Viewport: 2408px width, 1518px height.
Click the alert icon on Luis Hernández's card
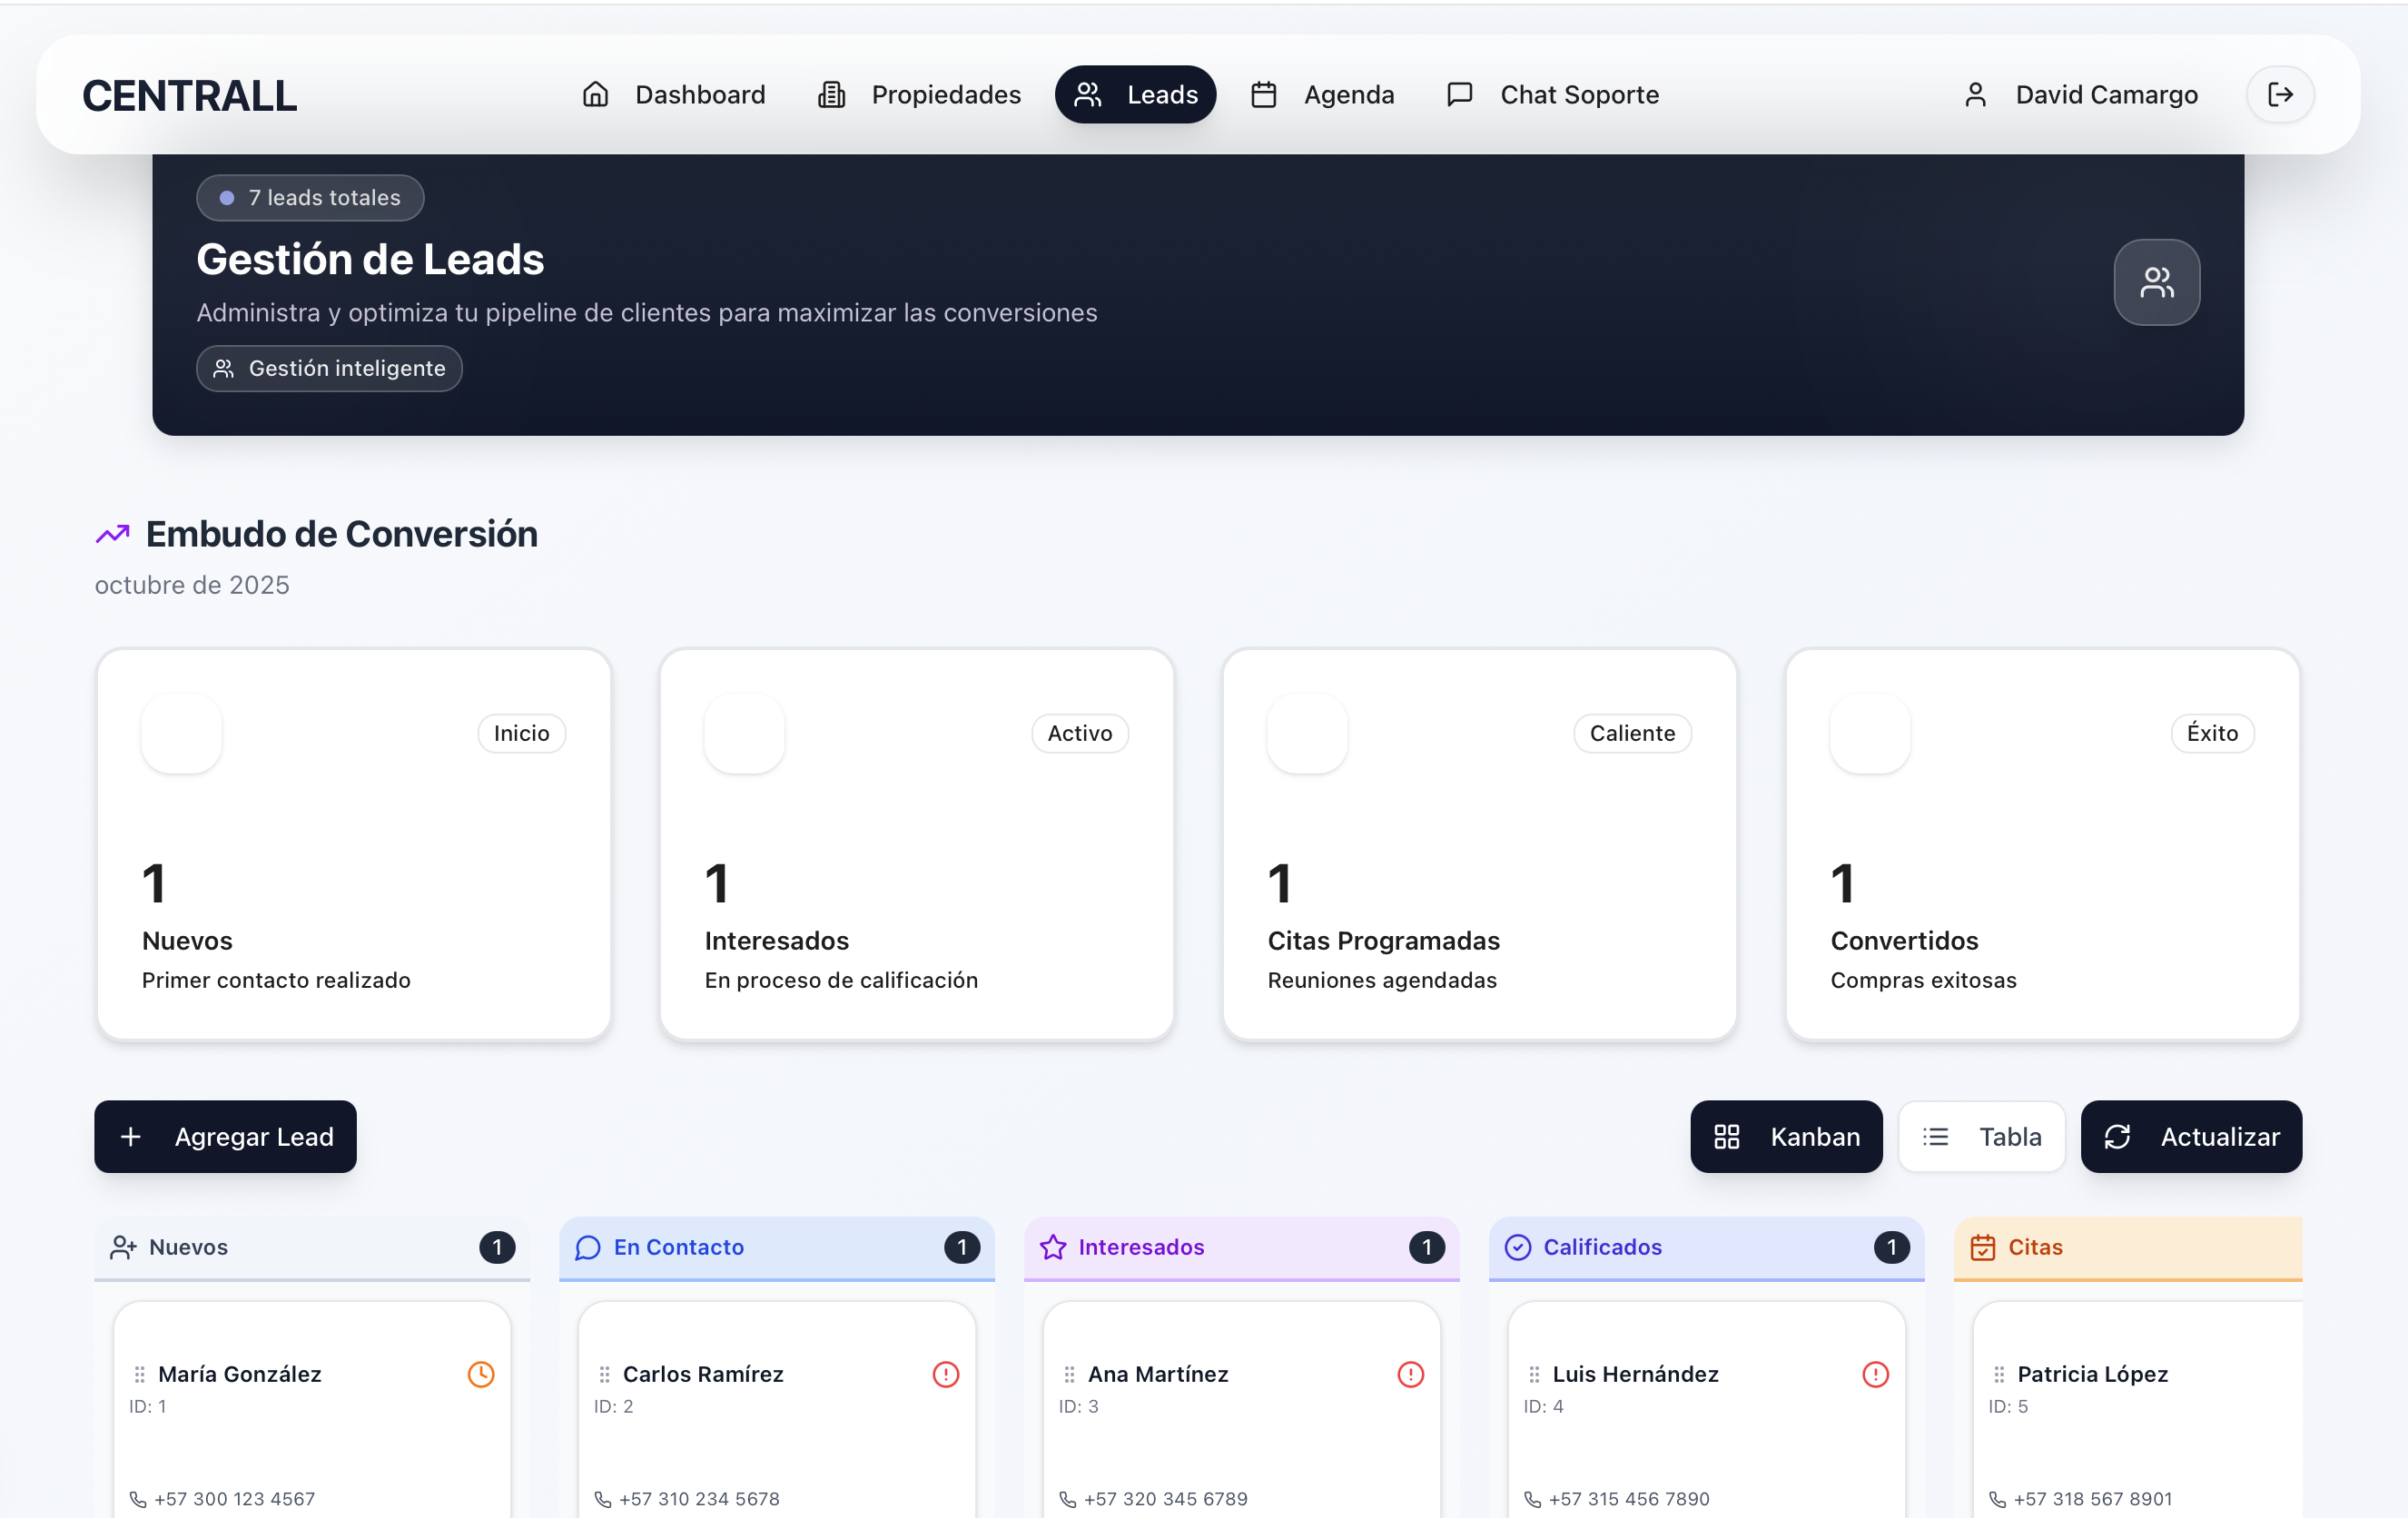pos(1875,1374)
